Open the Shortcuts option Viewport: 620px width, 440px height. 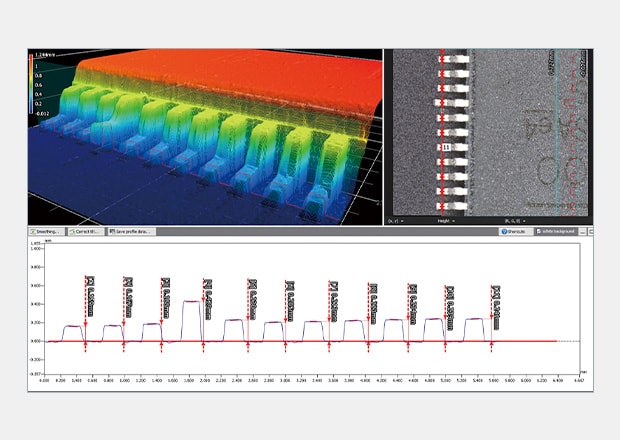pos(514,231)
